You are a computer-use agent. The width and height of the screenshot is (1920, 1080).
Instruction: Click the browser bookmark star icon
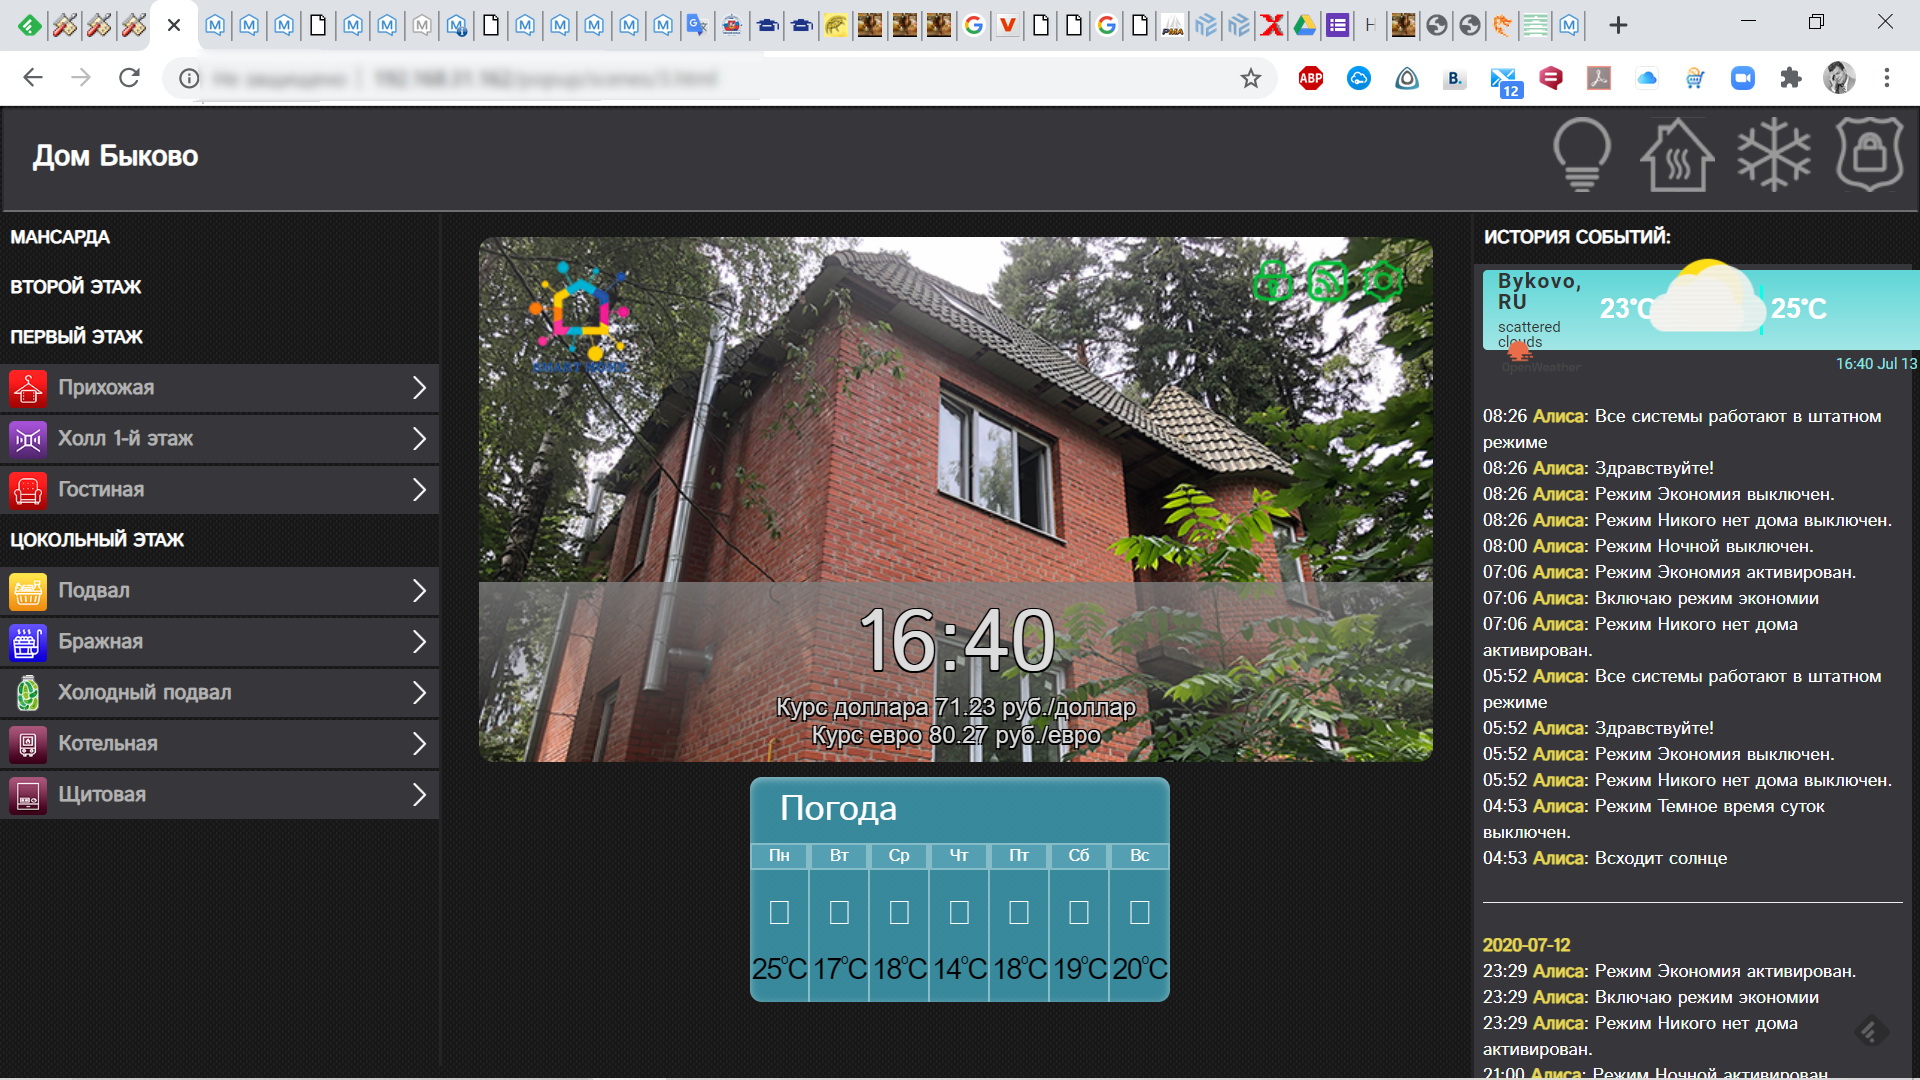click(1250, 78)
